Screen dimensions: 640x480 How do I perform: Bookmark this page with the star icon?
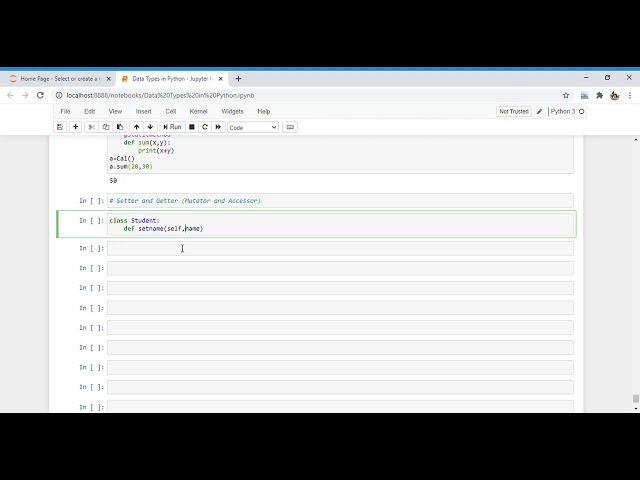tap(566, 95)
